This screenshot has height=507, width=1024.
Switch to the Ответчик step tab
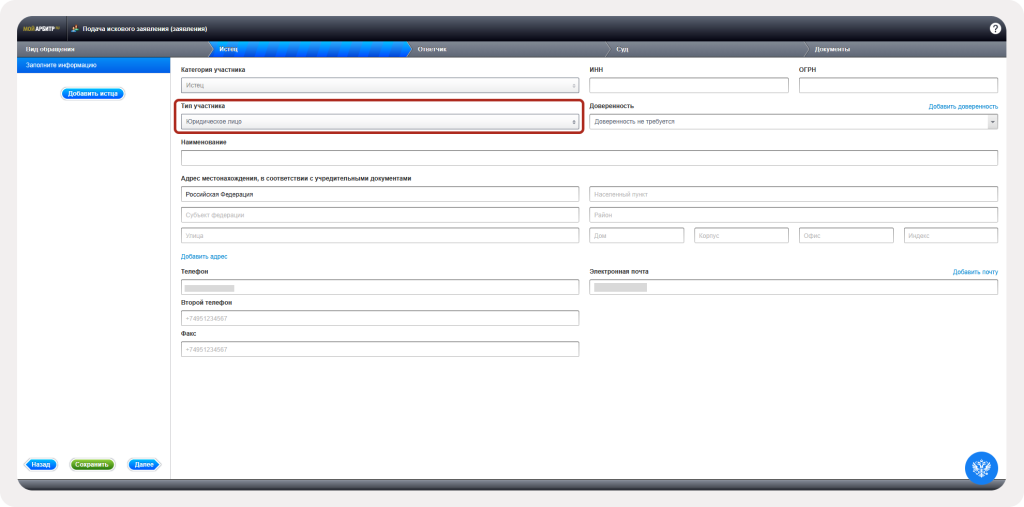431,49
